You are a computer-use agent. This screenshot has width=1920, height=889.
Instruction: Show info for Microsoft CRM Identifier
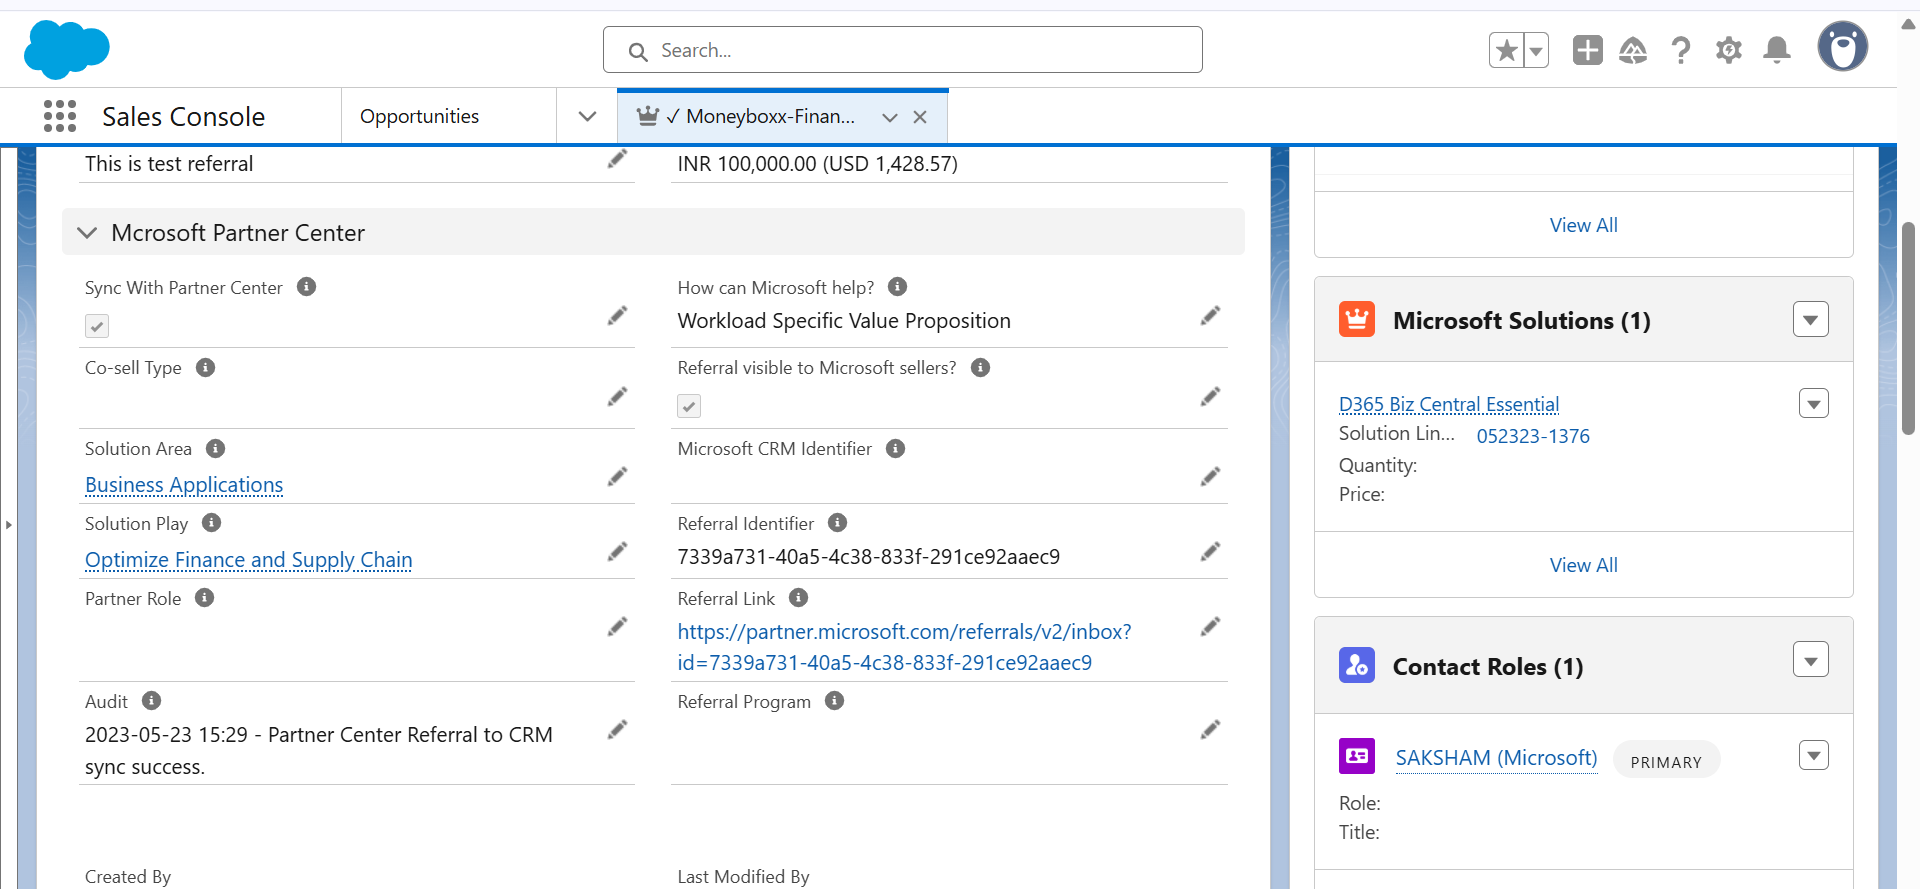point(896,448)
